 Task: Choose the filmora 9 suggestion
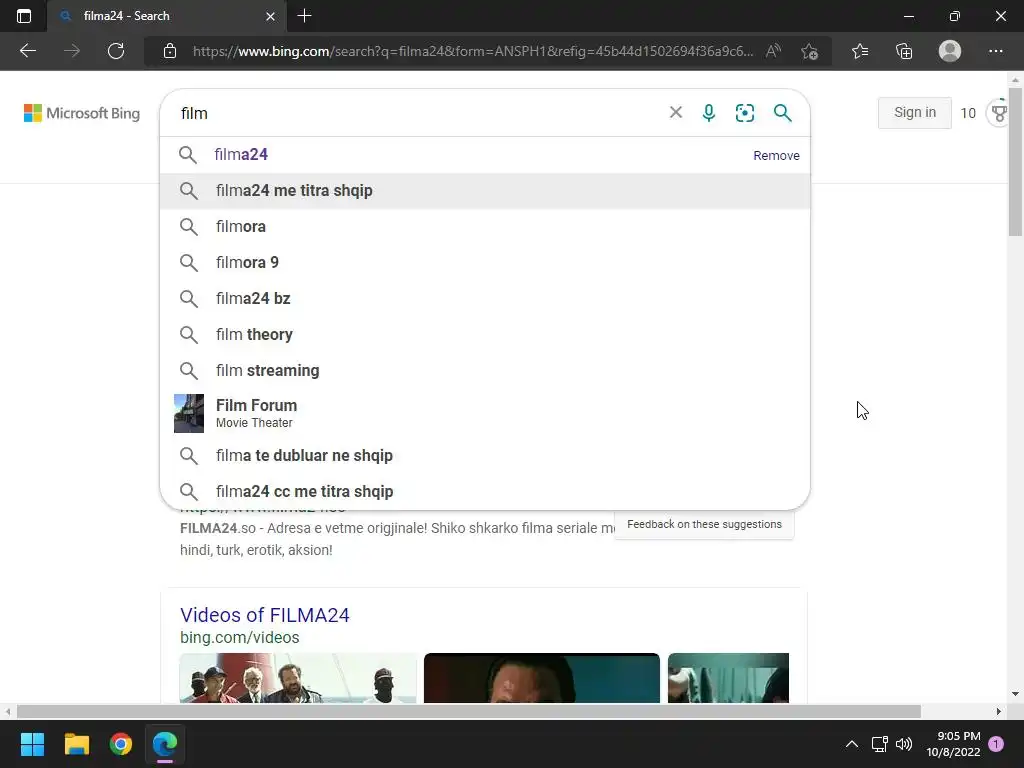click(x=485, y=263)
